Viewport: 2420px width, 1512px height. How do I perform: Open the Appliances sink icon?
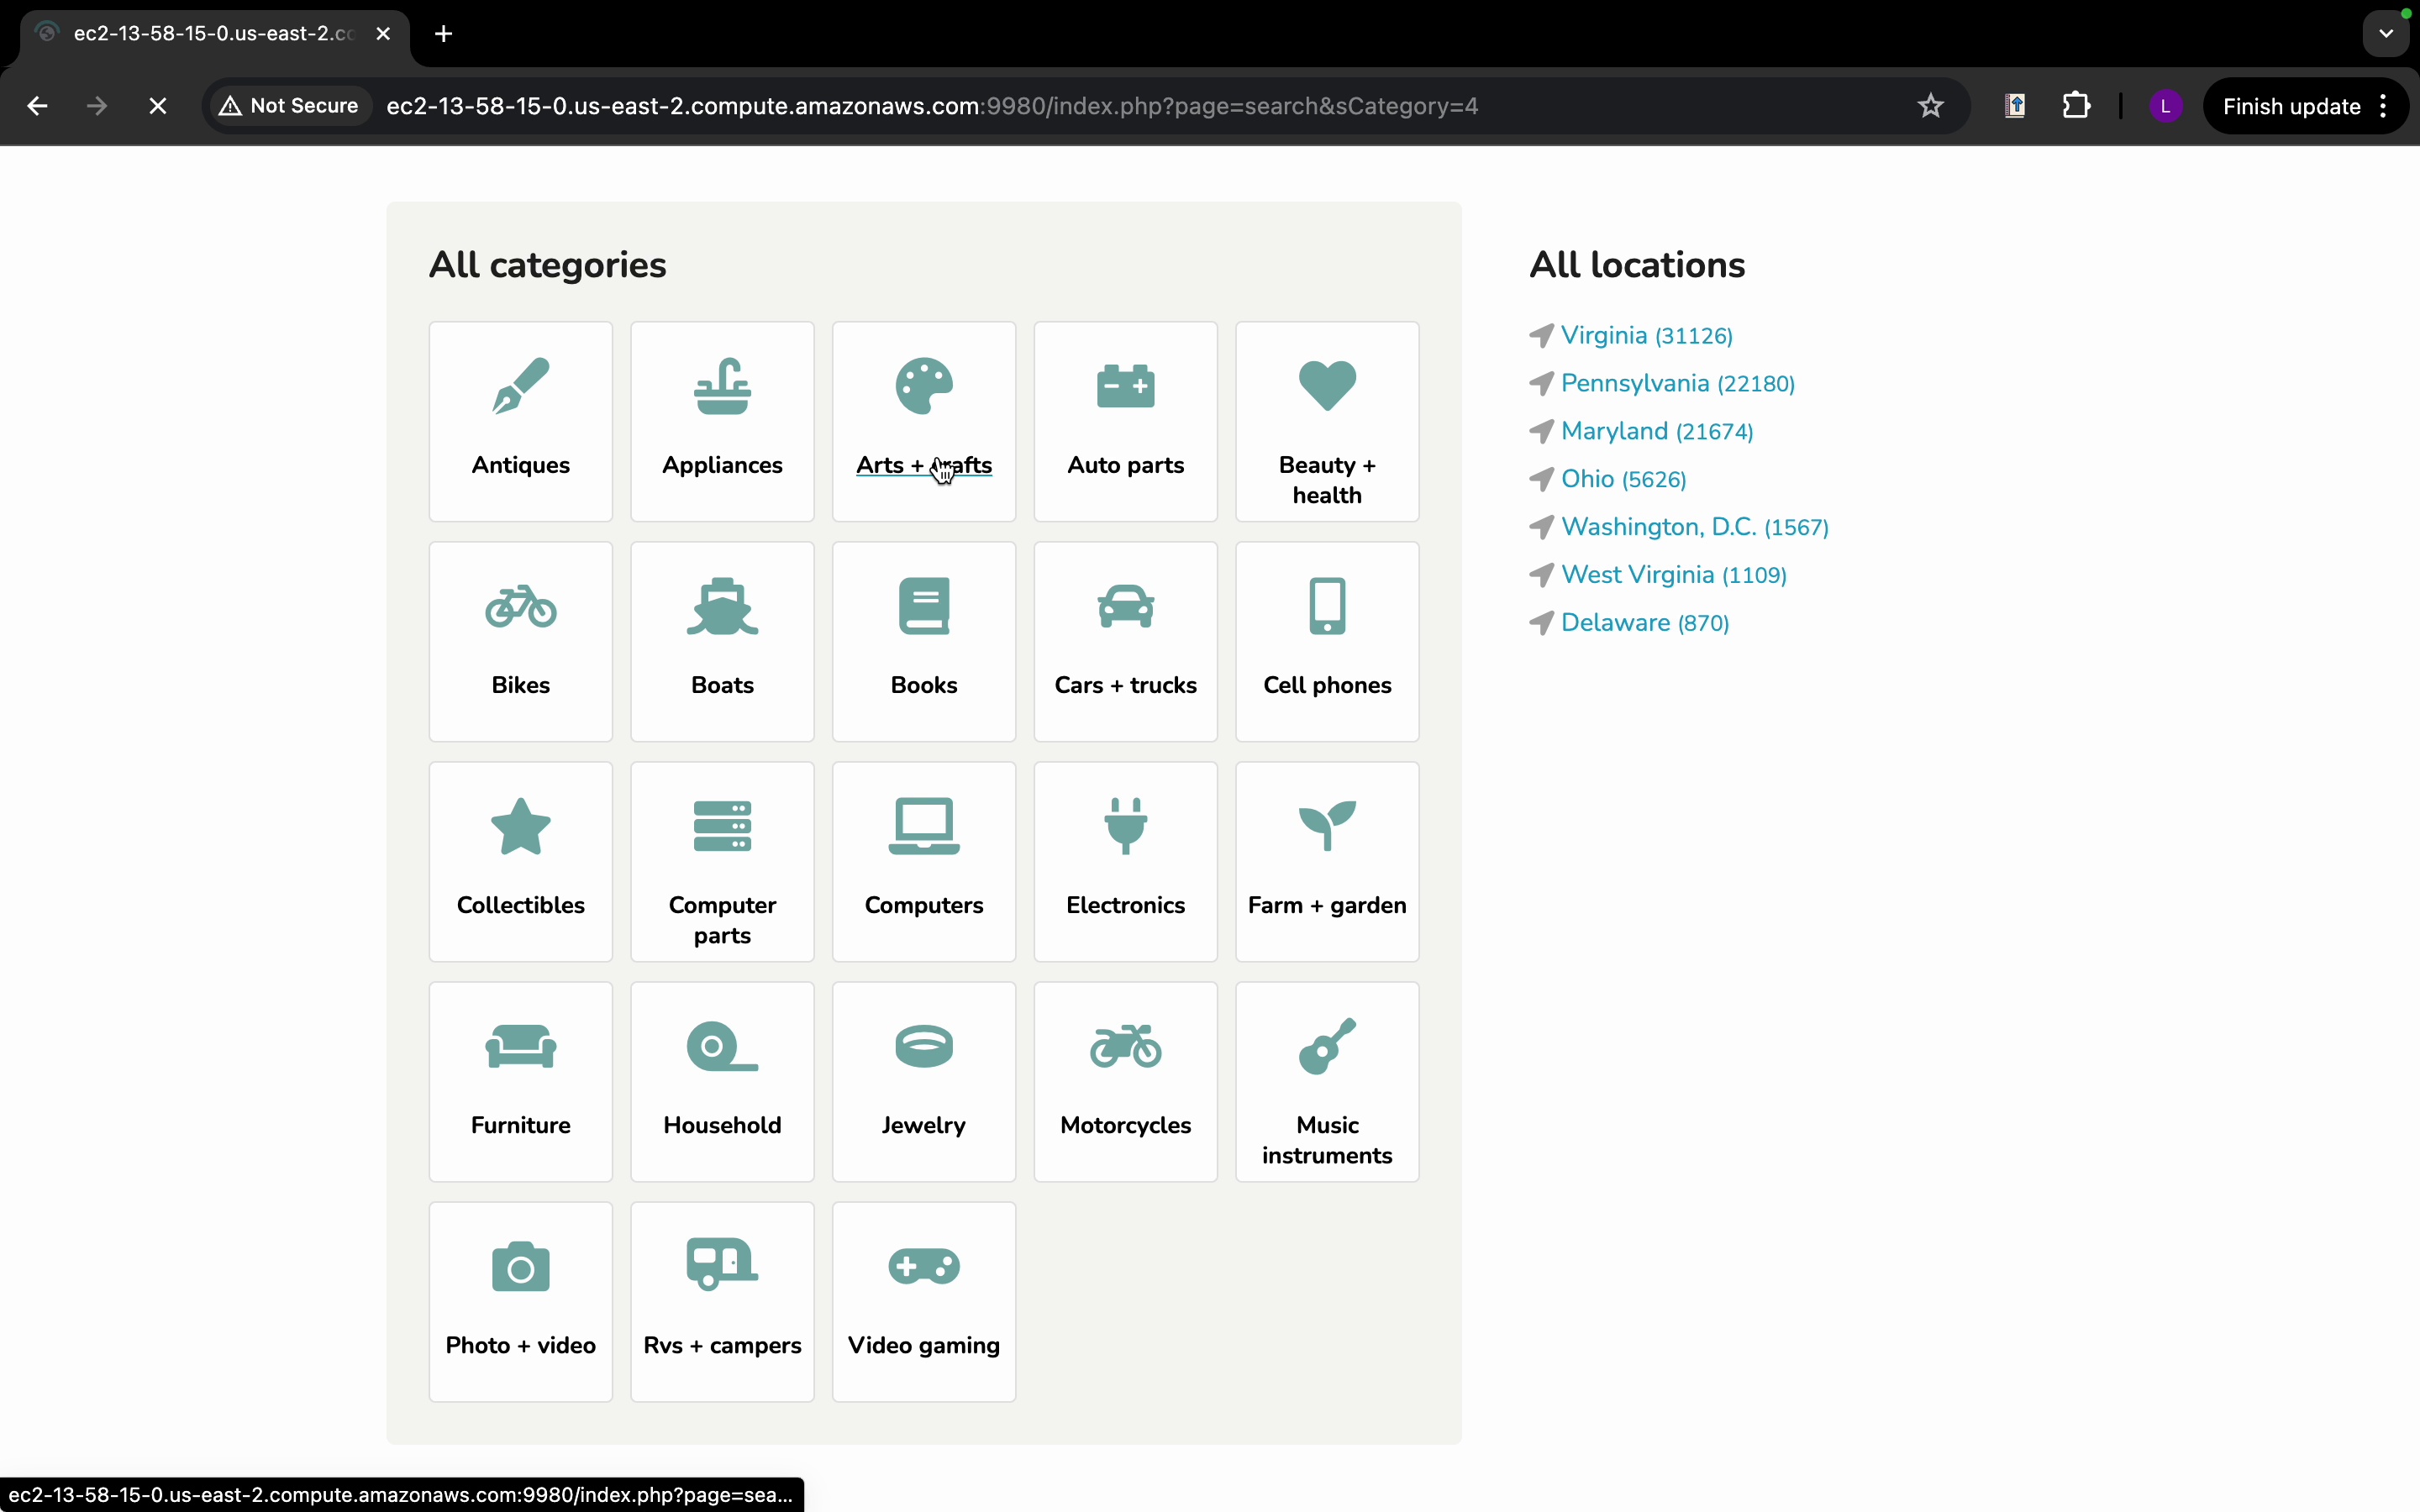pyautogui.click(x=722, y=386)
